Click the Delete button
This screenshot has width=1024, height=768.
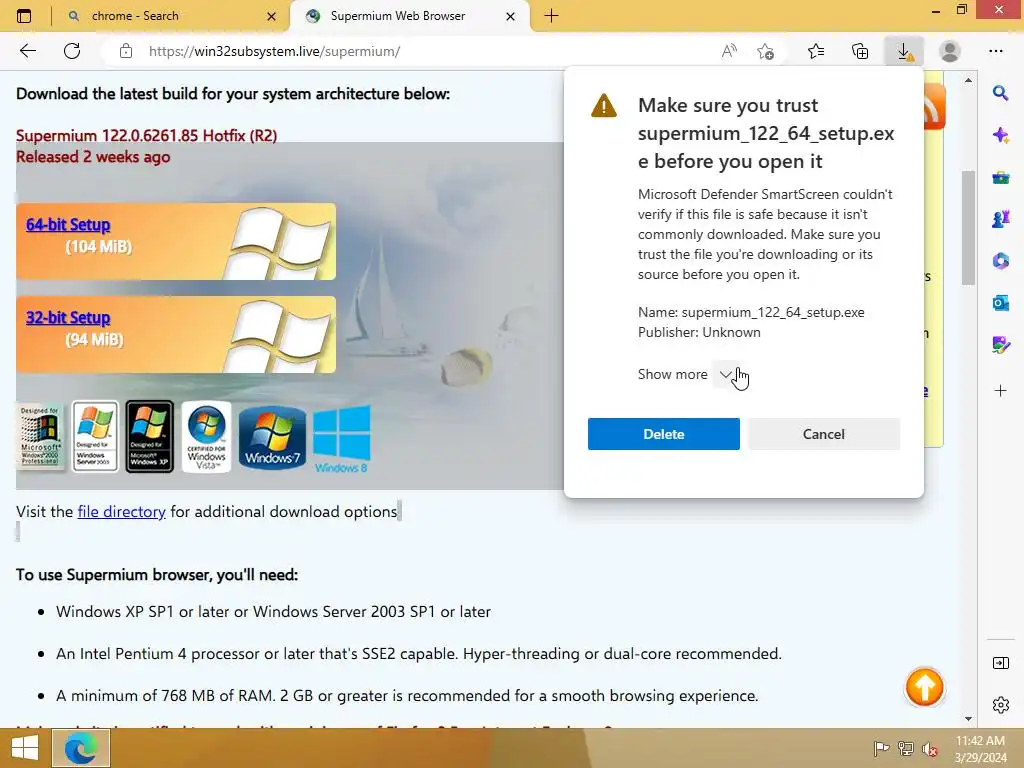coord(664,434)
